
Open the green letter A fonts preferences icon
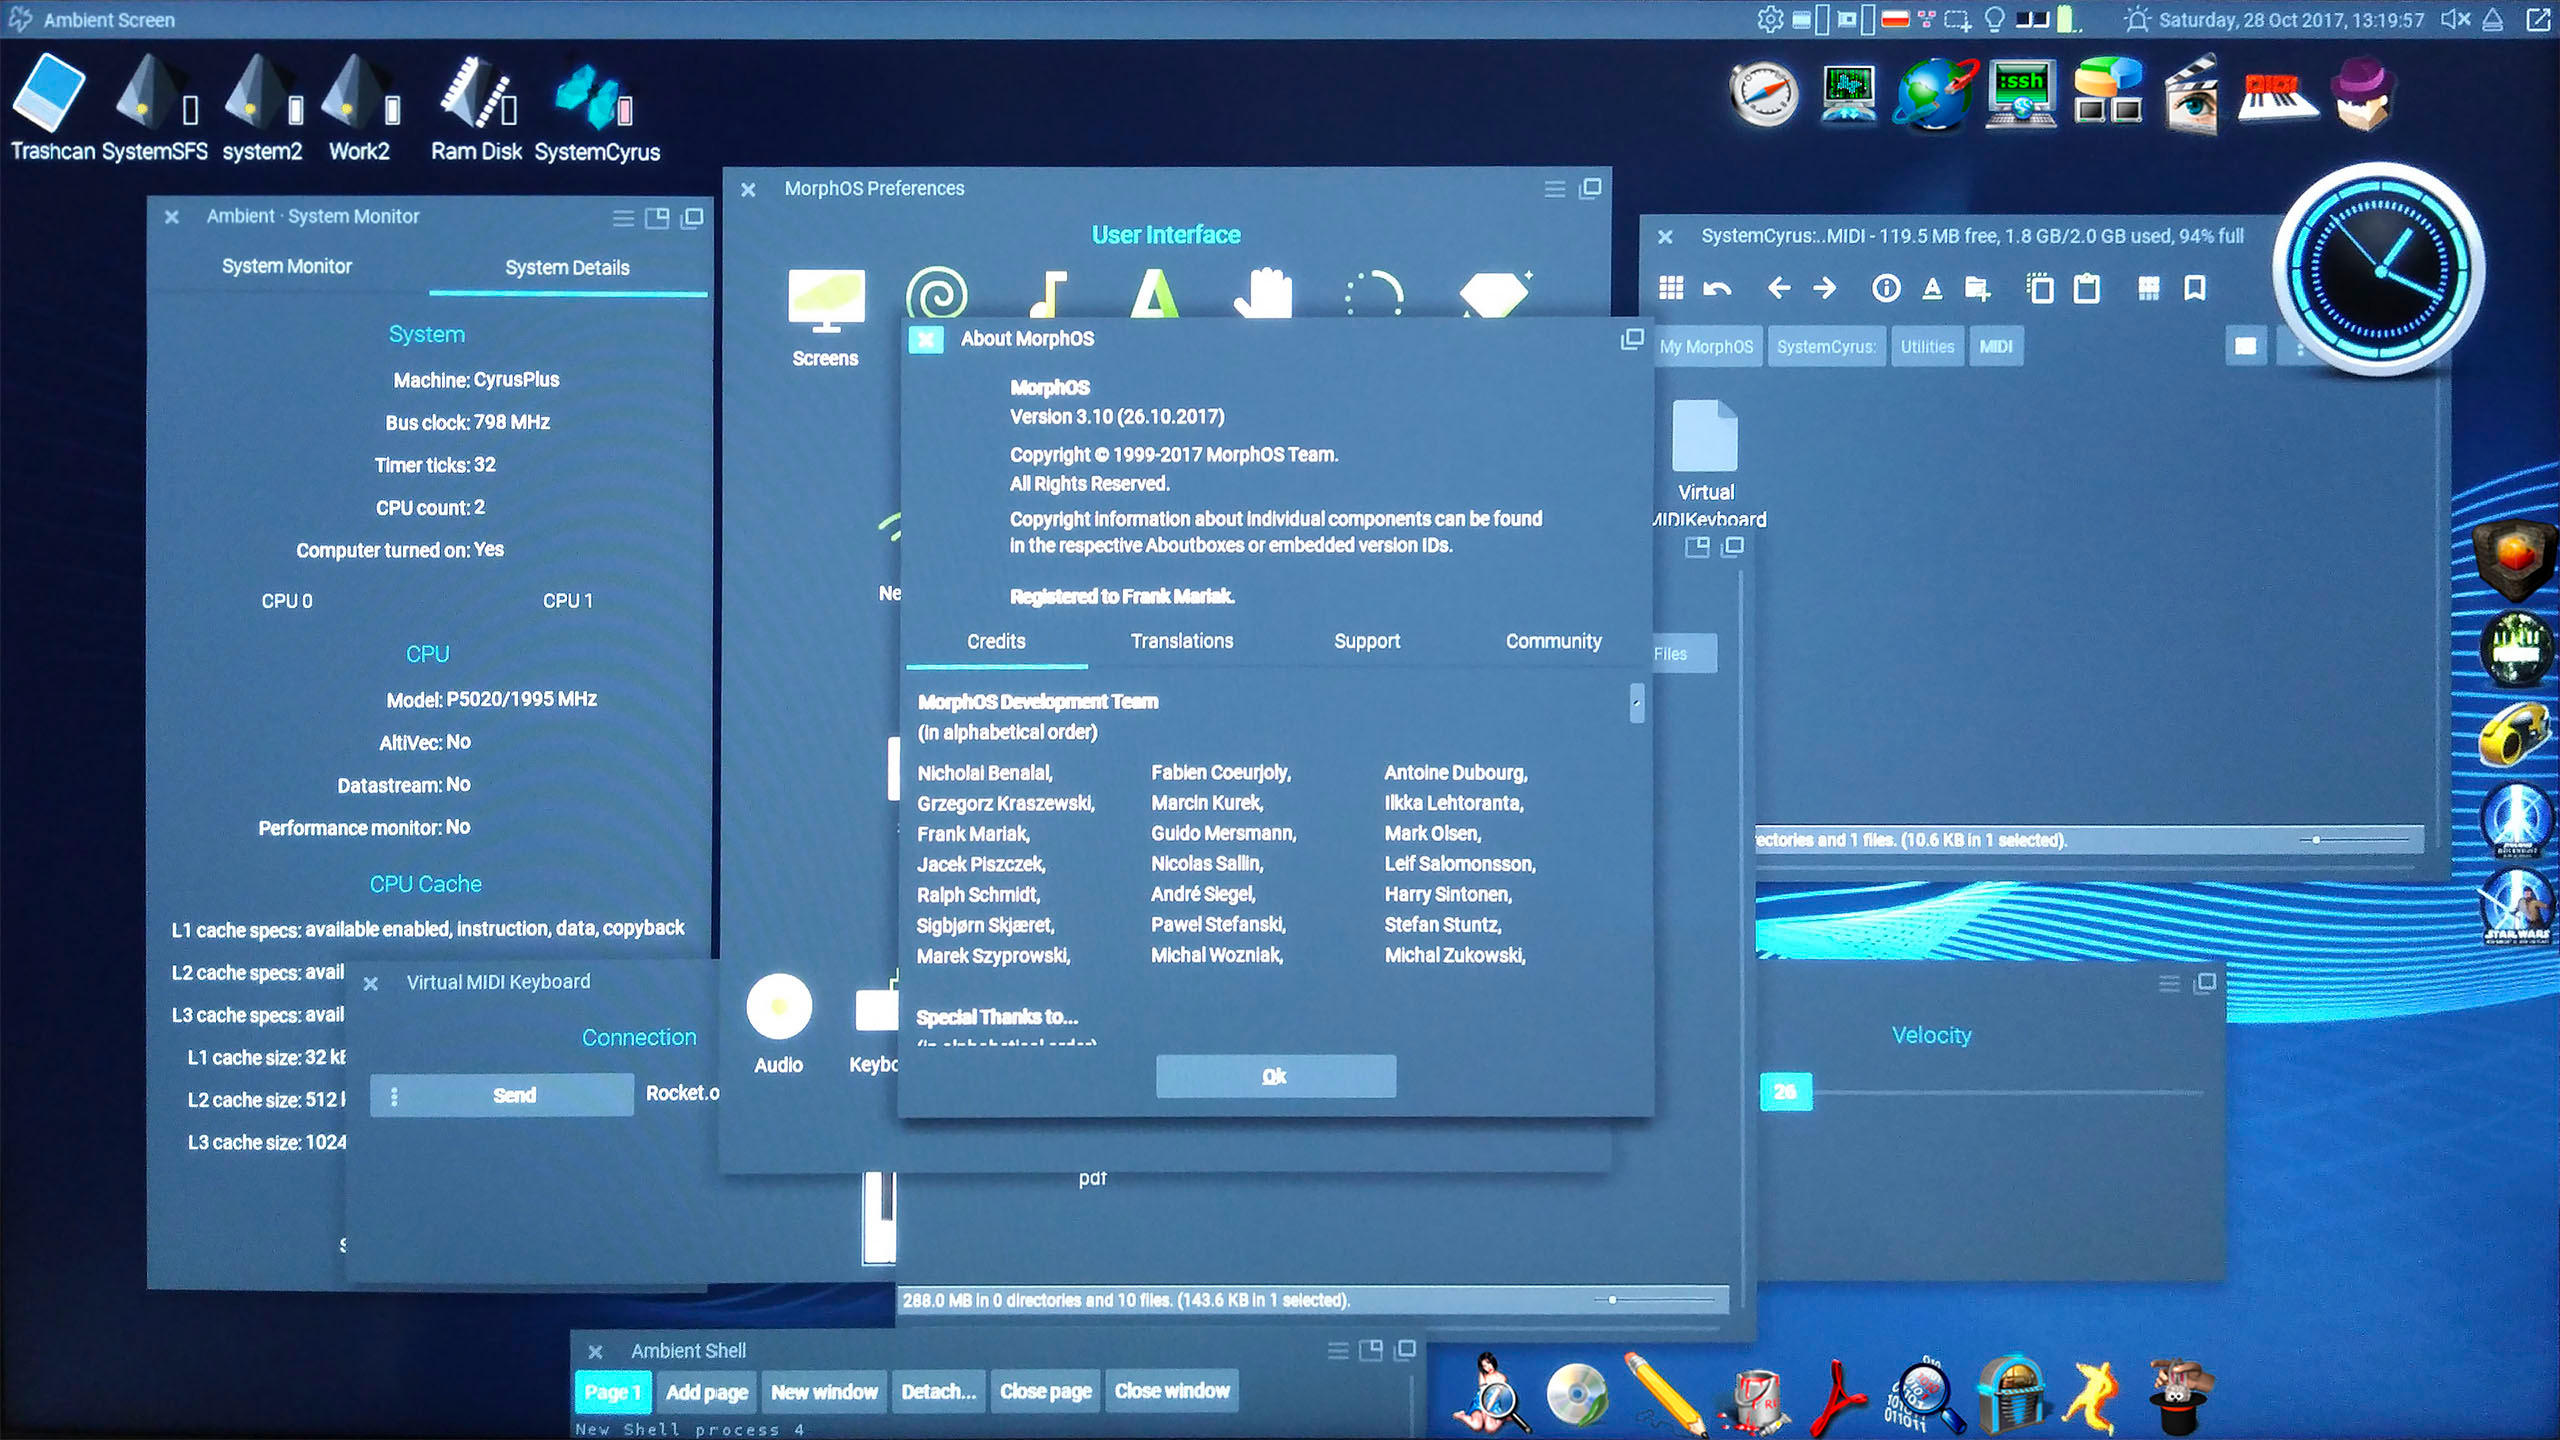pos(1155,293)
